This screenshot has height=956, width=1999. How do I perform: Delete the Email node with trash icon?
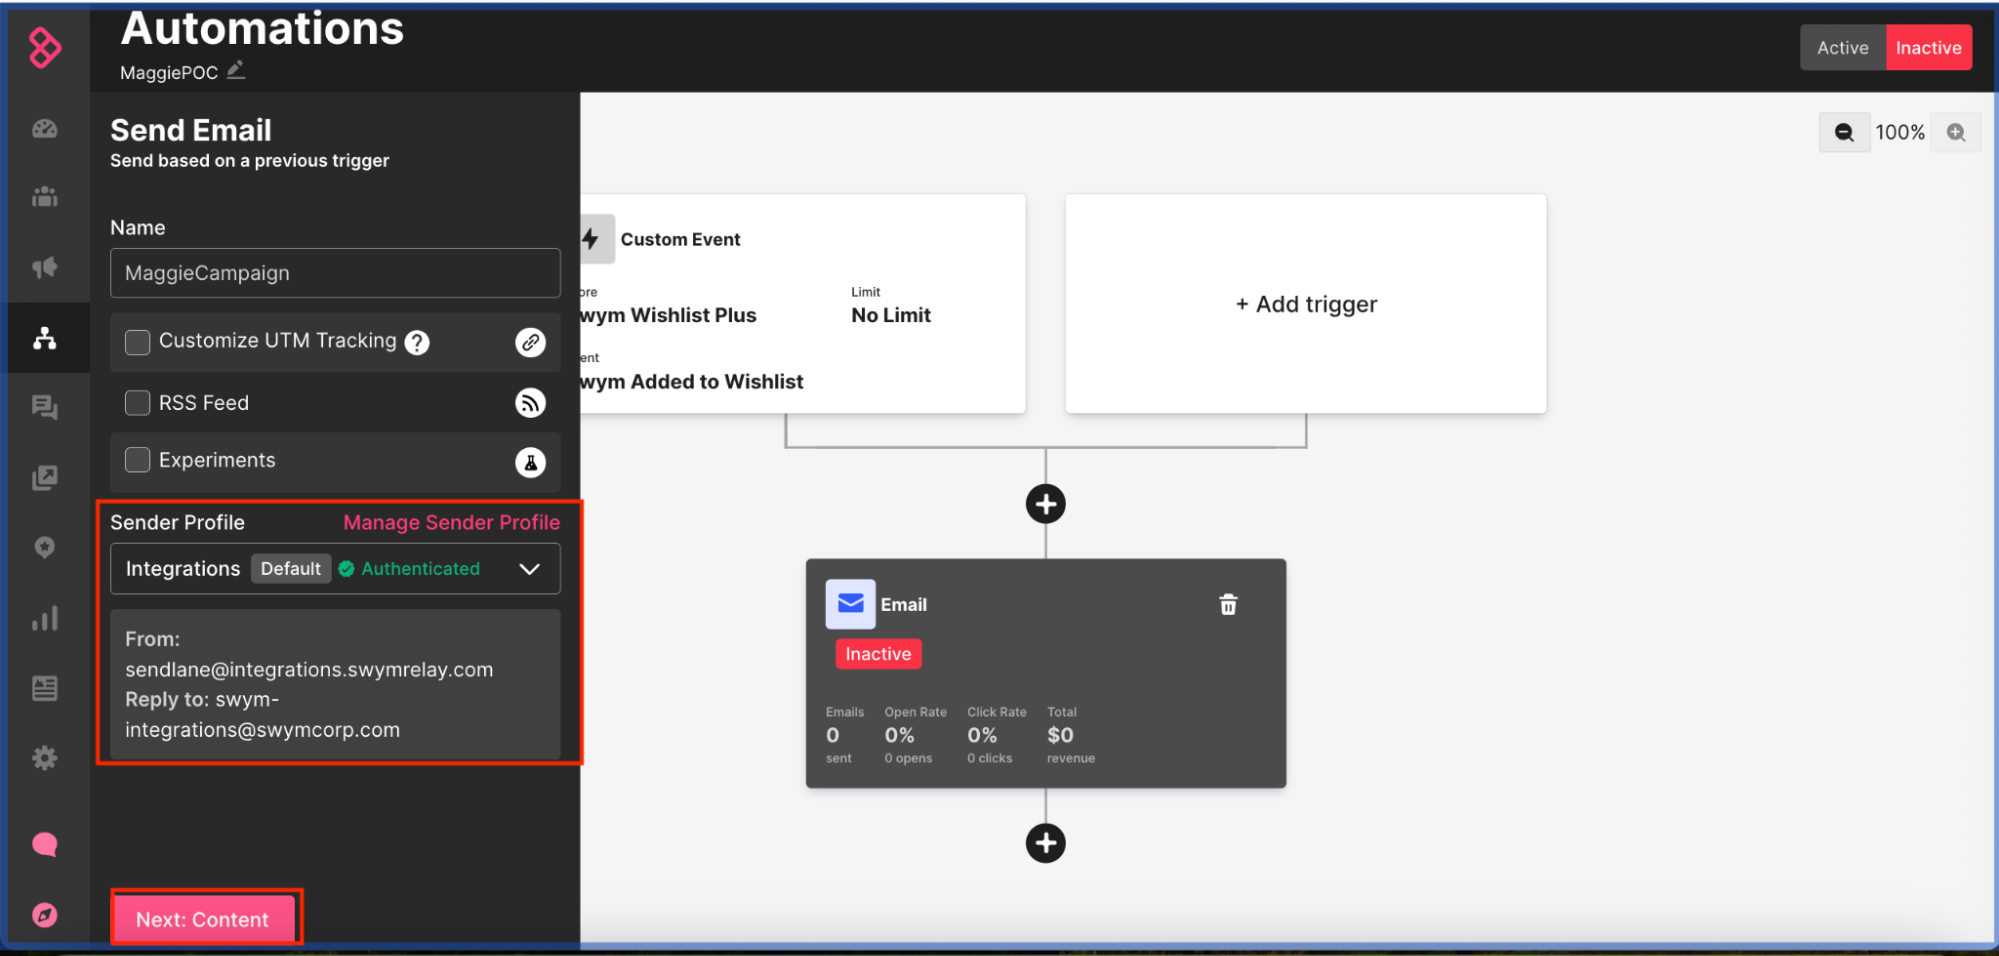point(1228,604)
